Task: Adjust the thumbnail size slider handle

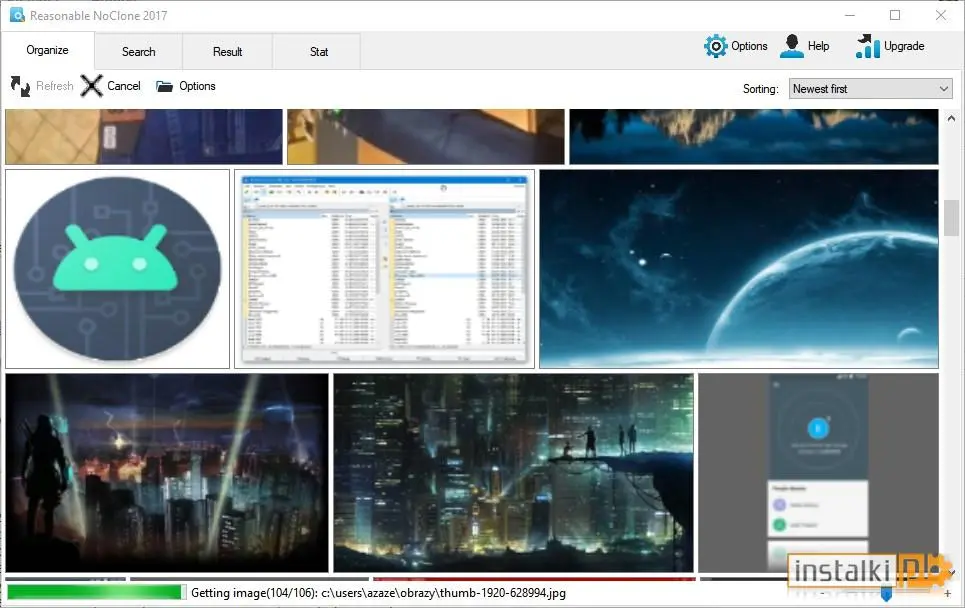Action: tap(886, 593)
